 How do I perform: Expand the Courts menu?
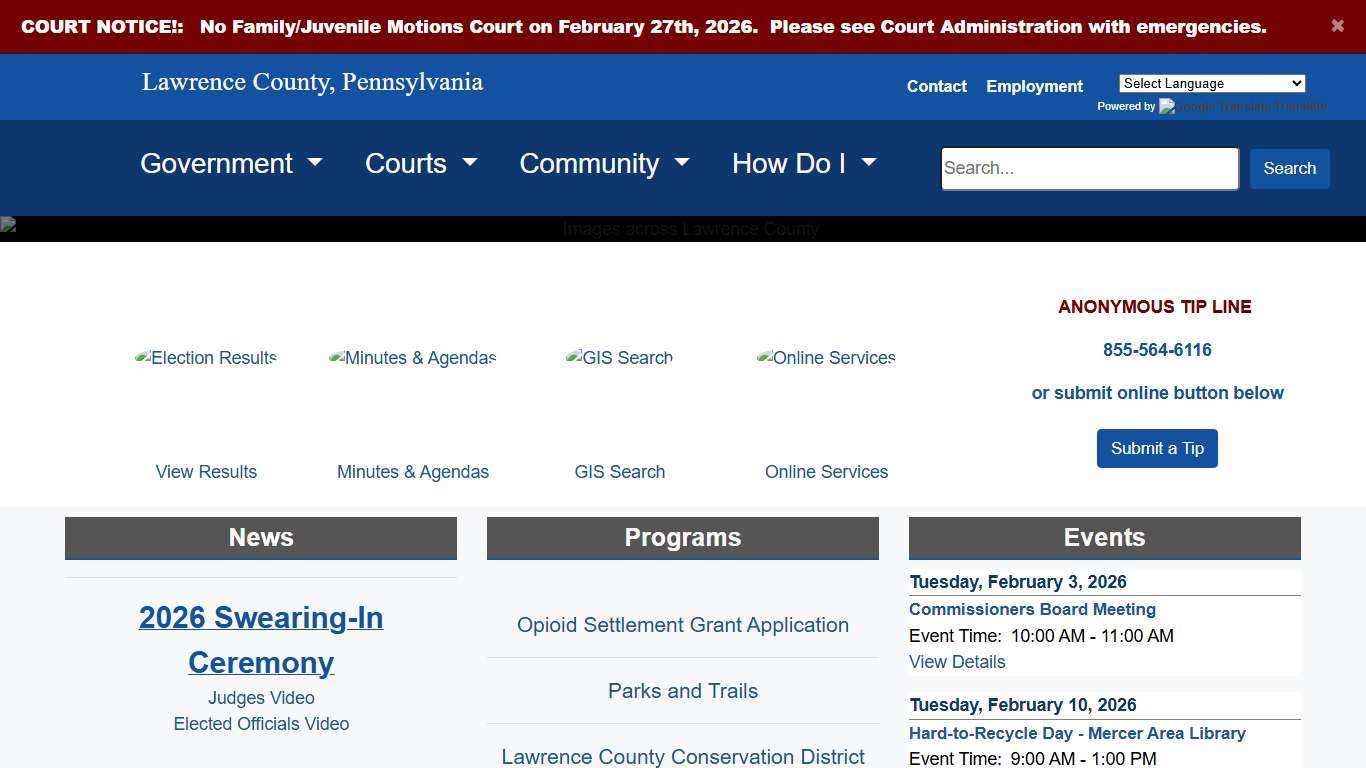421,164
